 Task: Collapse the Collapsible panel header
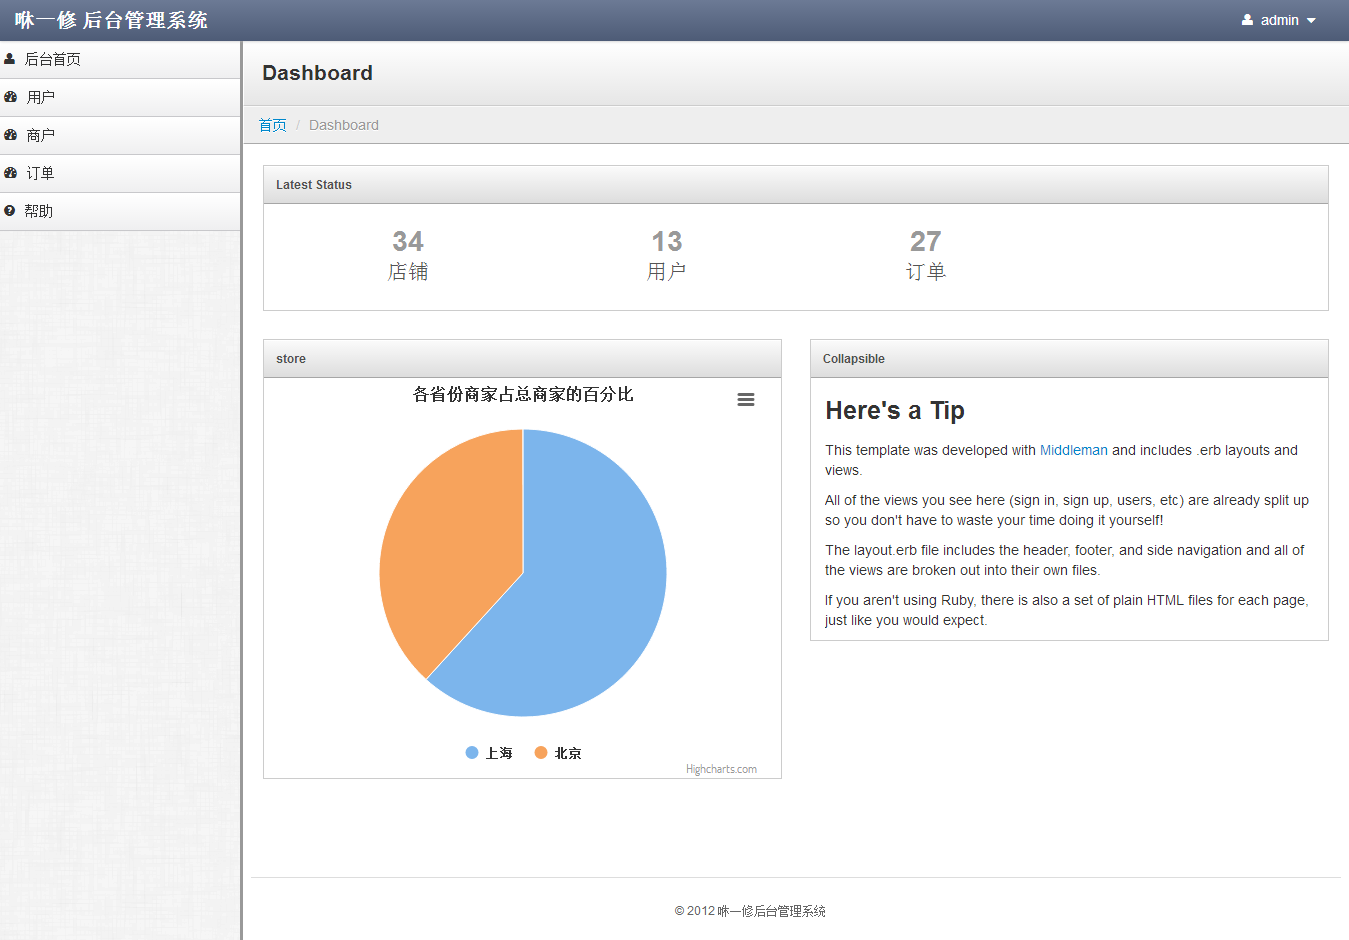coord(1069,359)
